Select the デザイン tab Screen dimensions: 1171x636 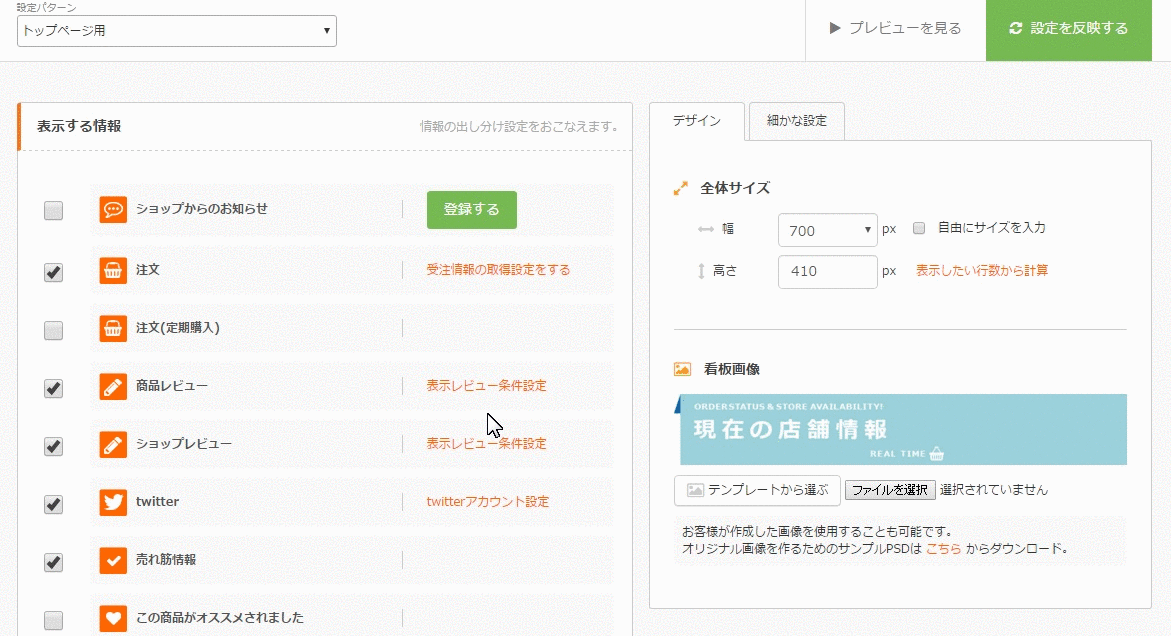point(696,121)
